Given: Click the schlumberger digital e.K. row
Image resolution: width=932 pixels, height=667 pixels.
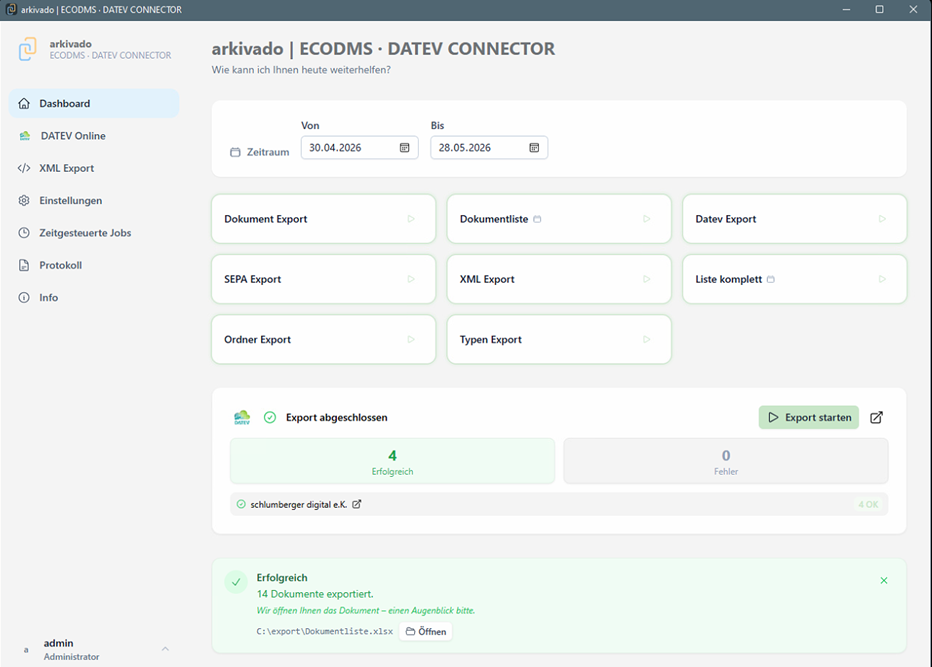Looking at the screenshot, I should [559, 504].
